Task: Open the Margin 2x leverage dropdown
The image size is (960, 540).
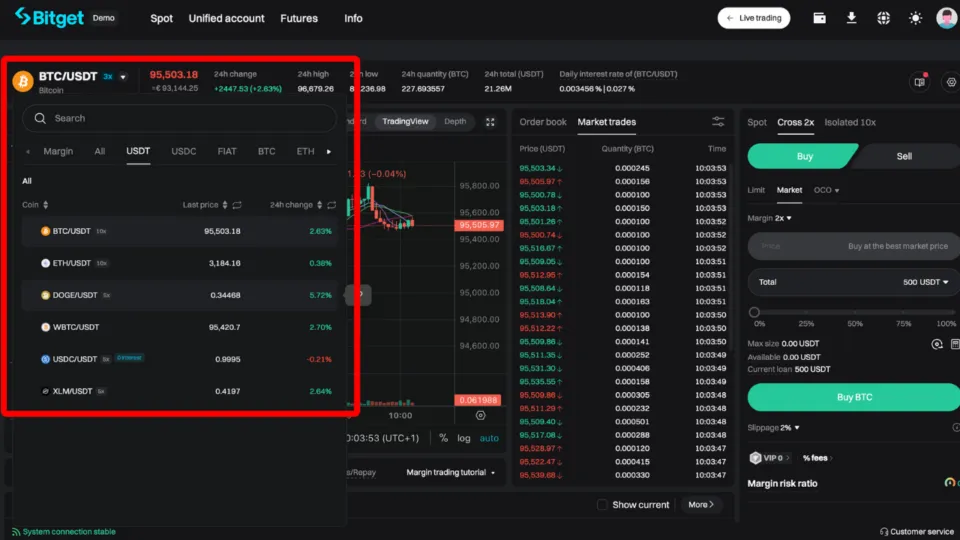Action: pyautogui.click(x=770, y=218)
